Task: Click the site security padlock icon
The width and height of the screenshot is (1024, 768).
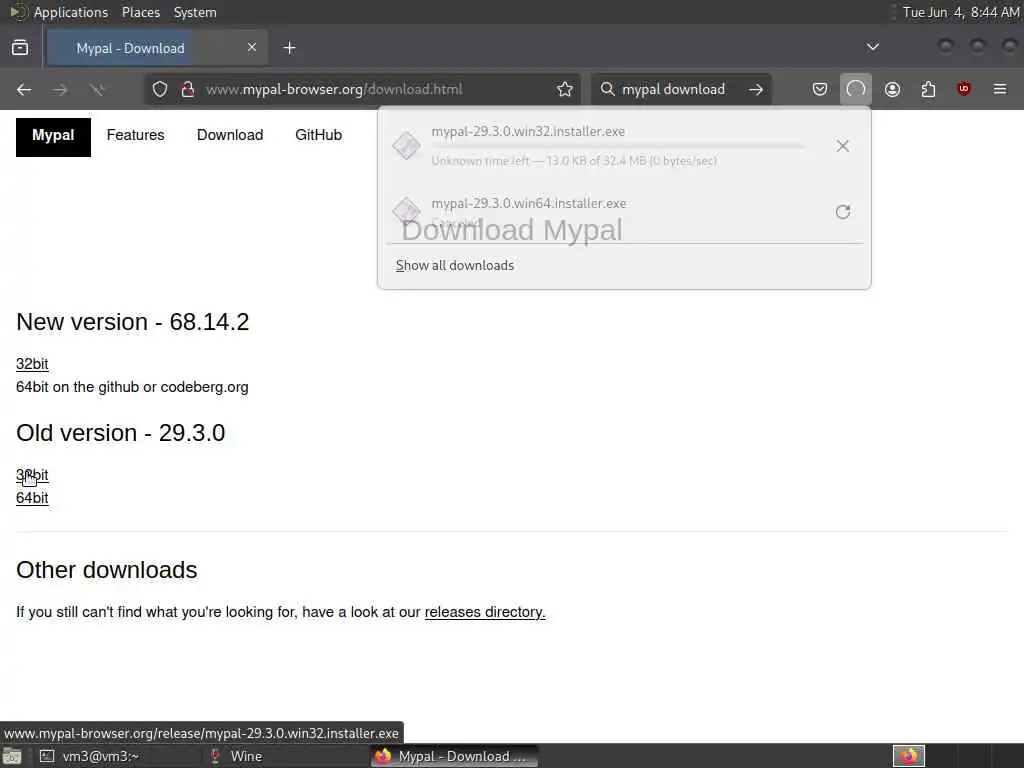Action: [188, 89]
